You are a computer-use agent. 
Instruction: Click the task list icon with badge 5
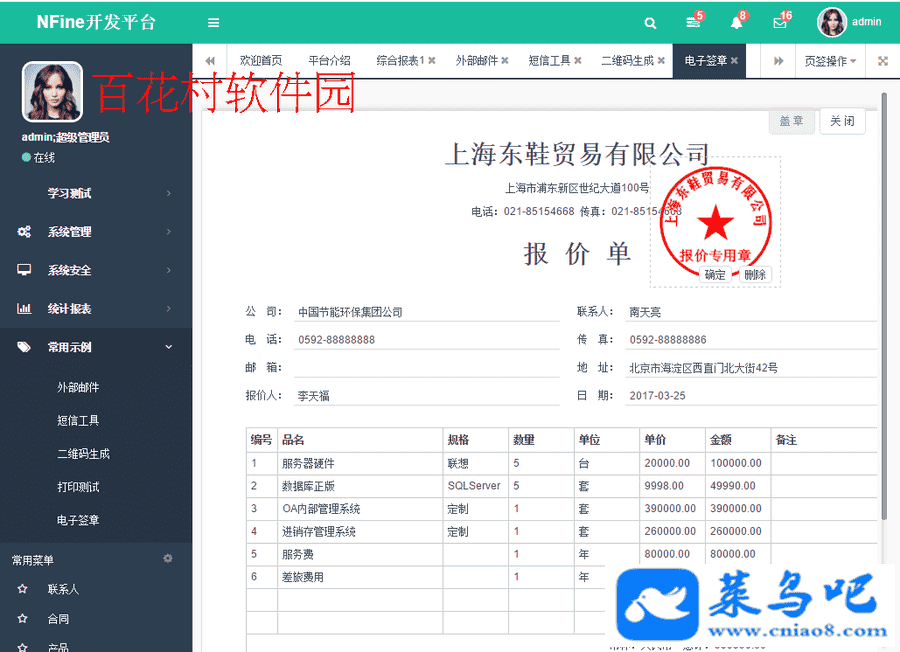coord(692,23)
